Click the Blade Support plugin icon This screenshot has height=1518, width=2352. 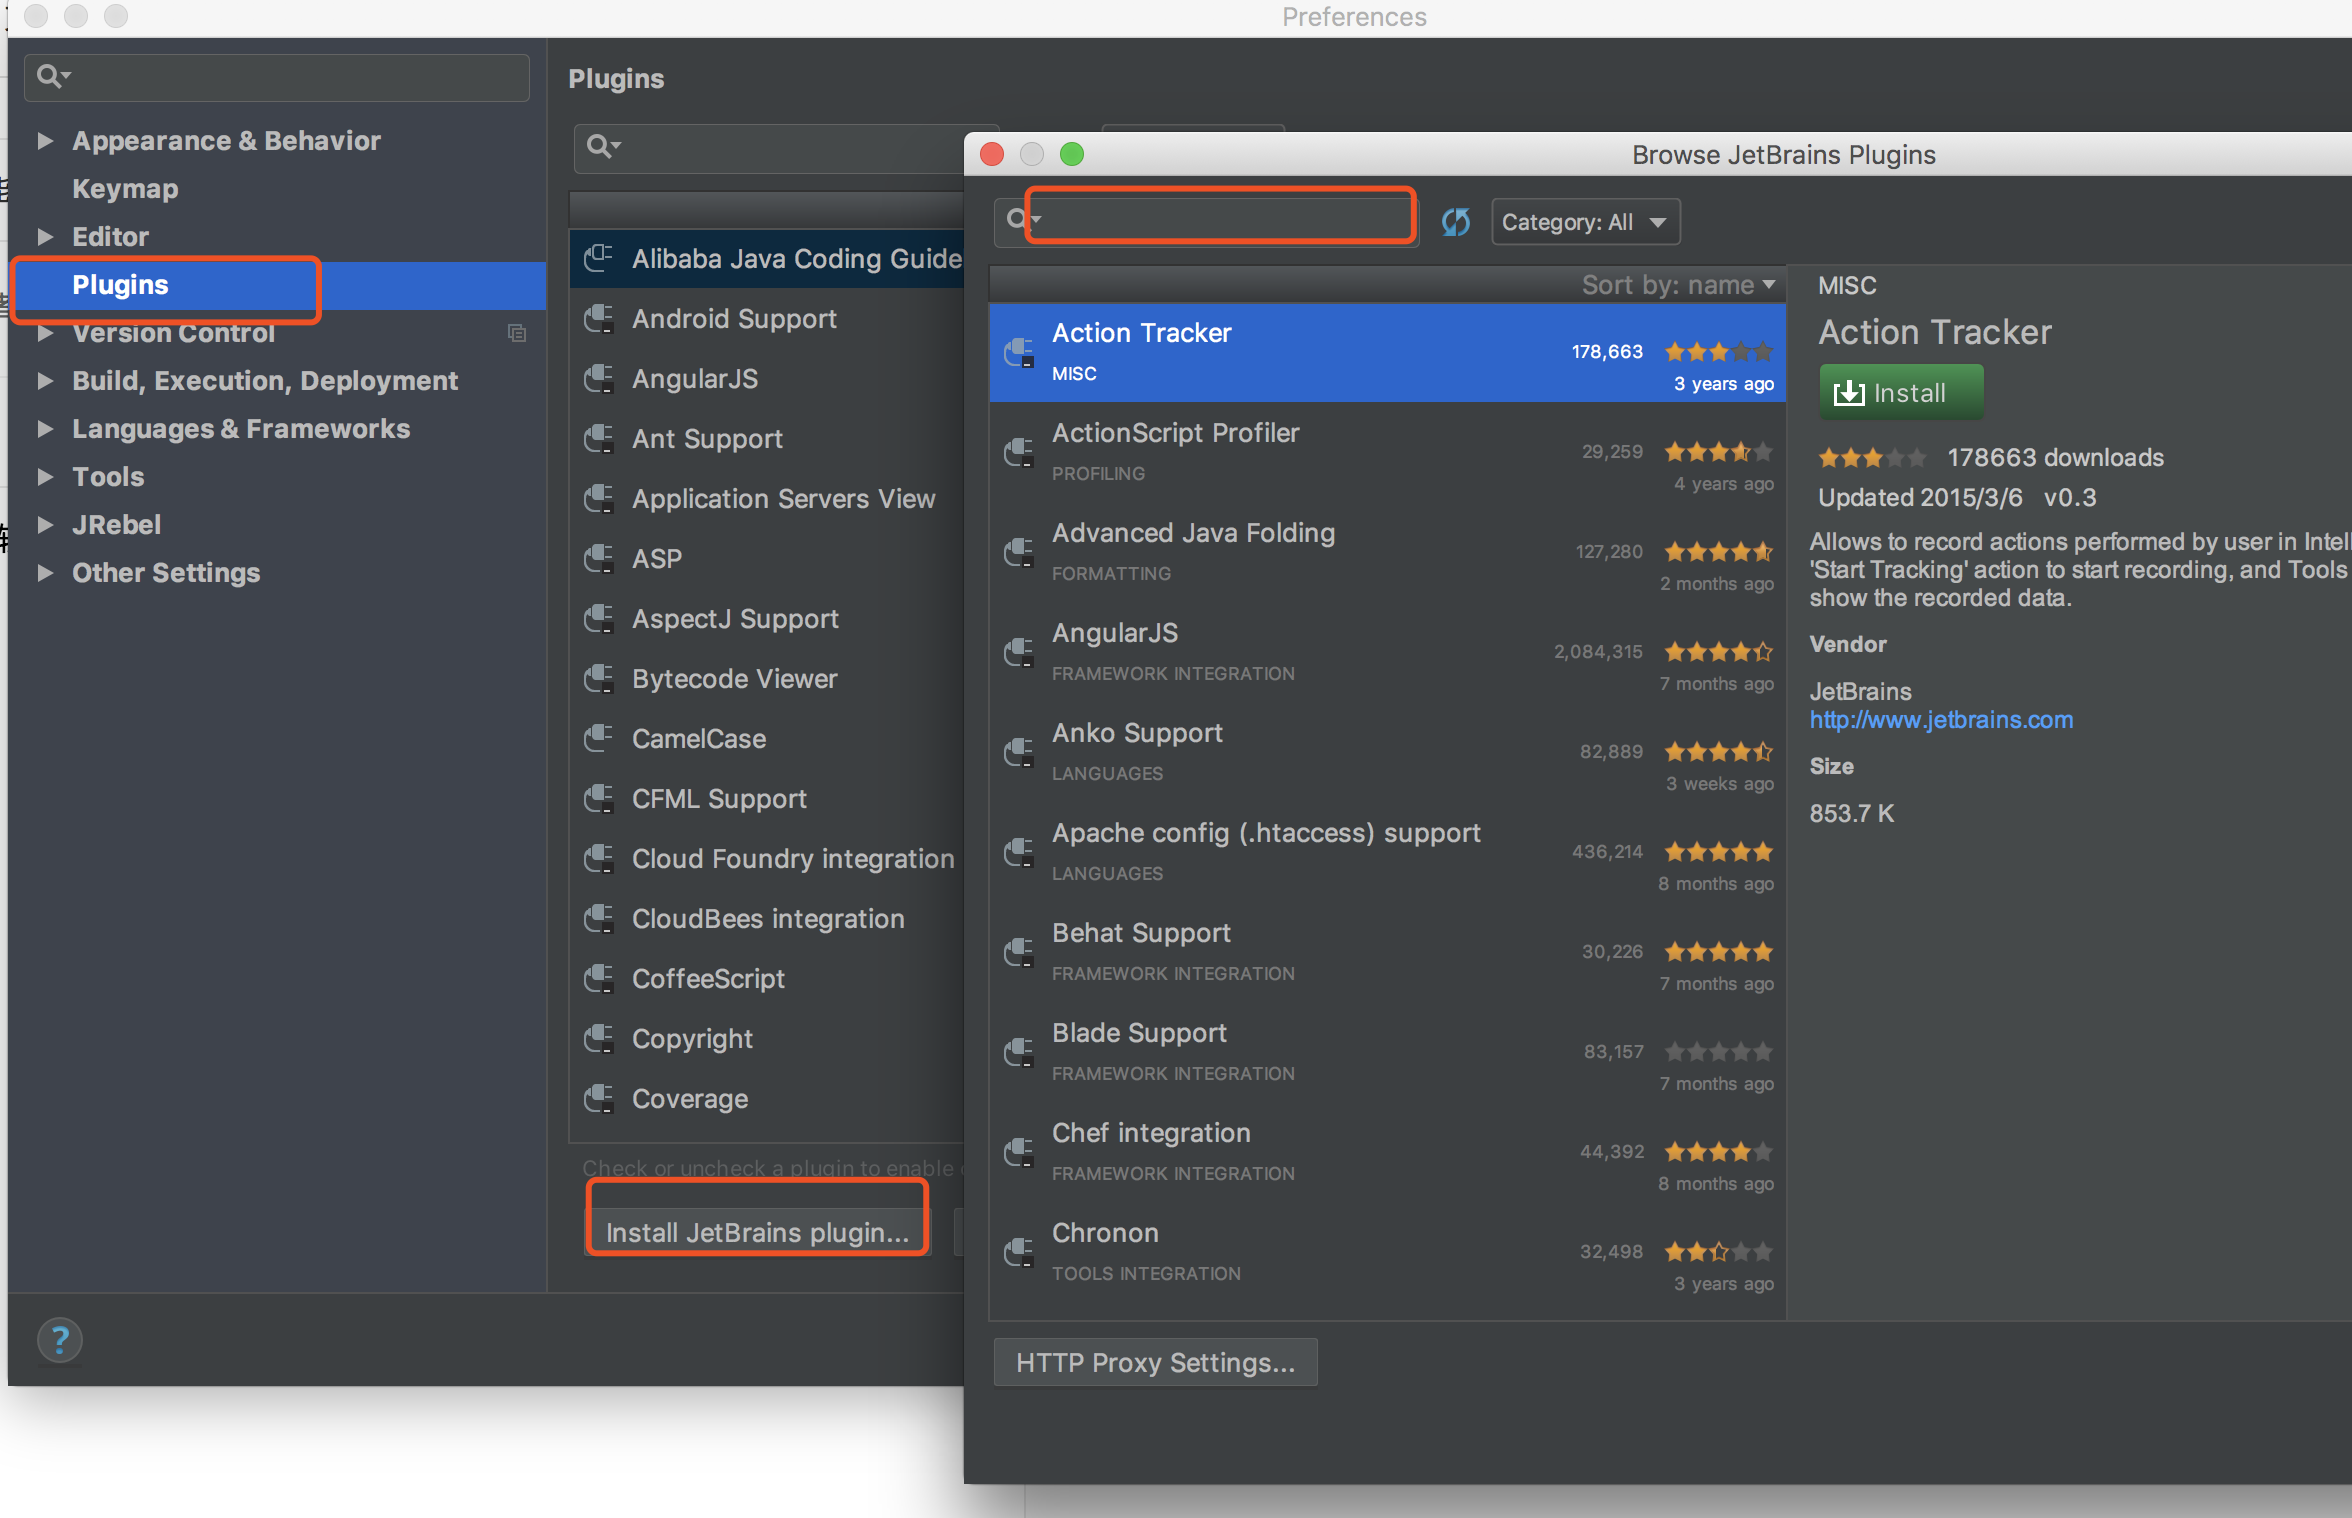1019,1053
